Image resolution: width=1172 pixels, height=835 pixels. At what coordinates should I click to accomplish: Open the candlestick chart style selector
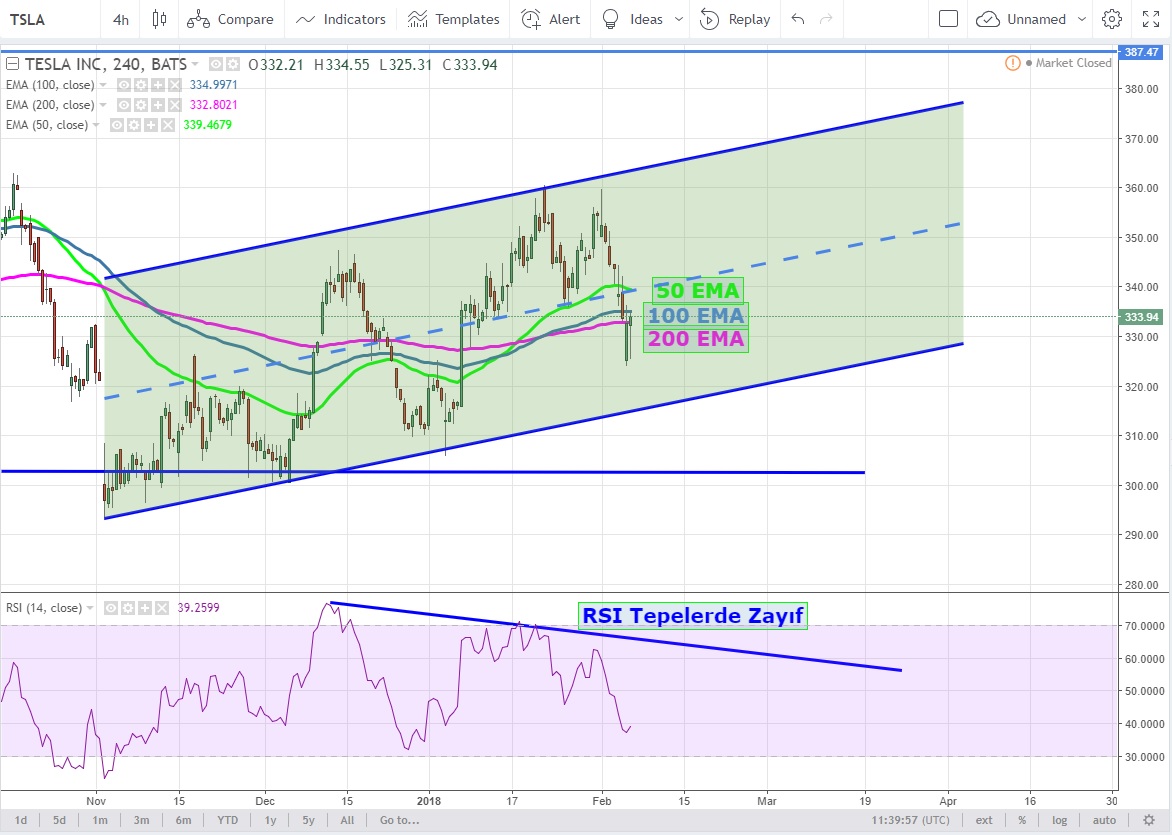159,19
